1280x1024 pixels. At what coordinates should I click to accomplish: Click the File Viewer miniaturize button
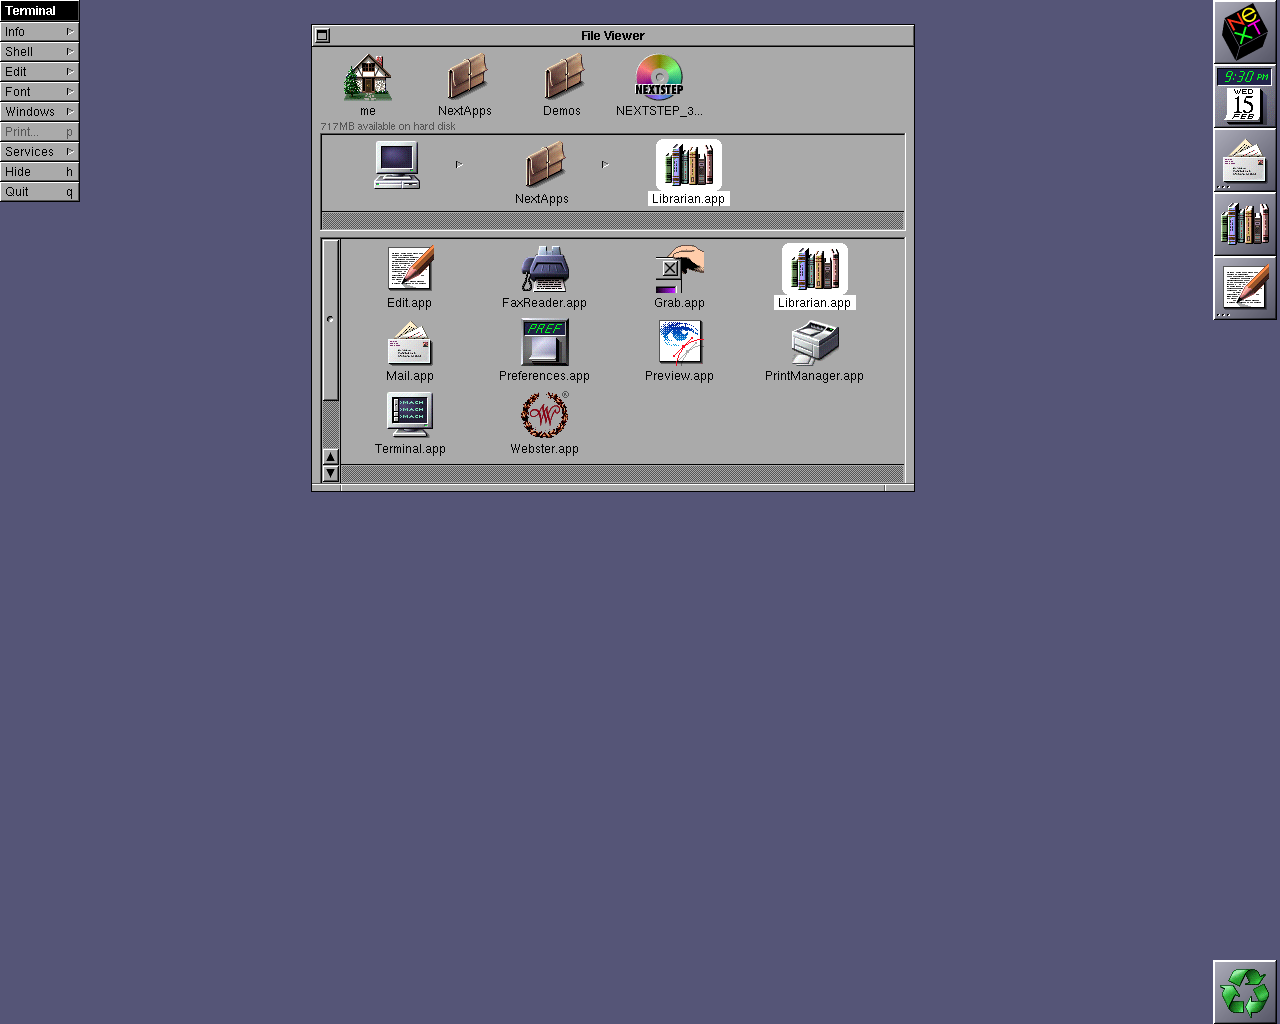[322, 36]
